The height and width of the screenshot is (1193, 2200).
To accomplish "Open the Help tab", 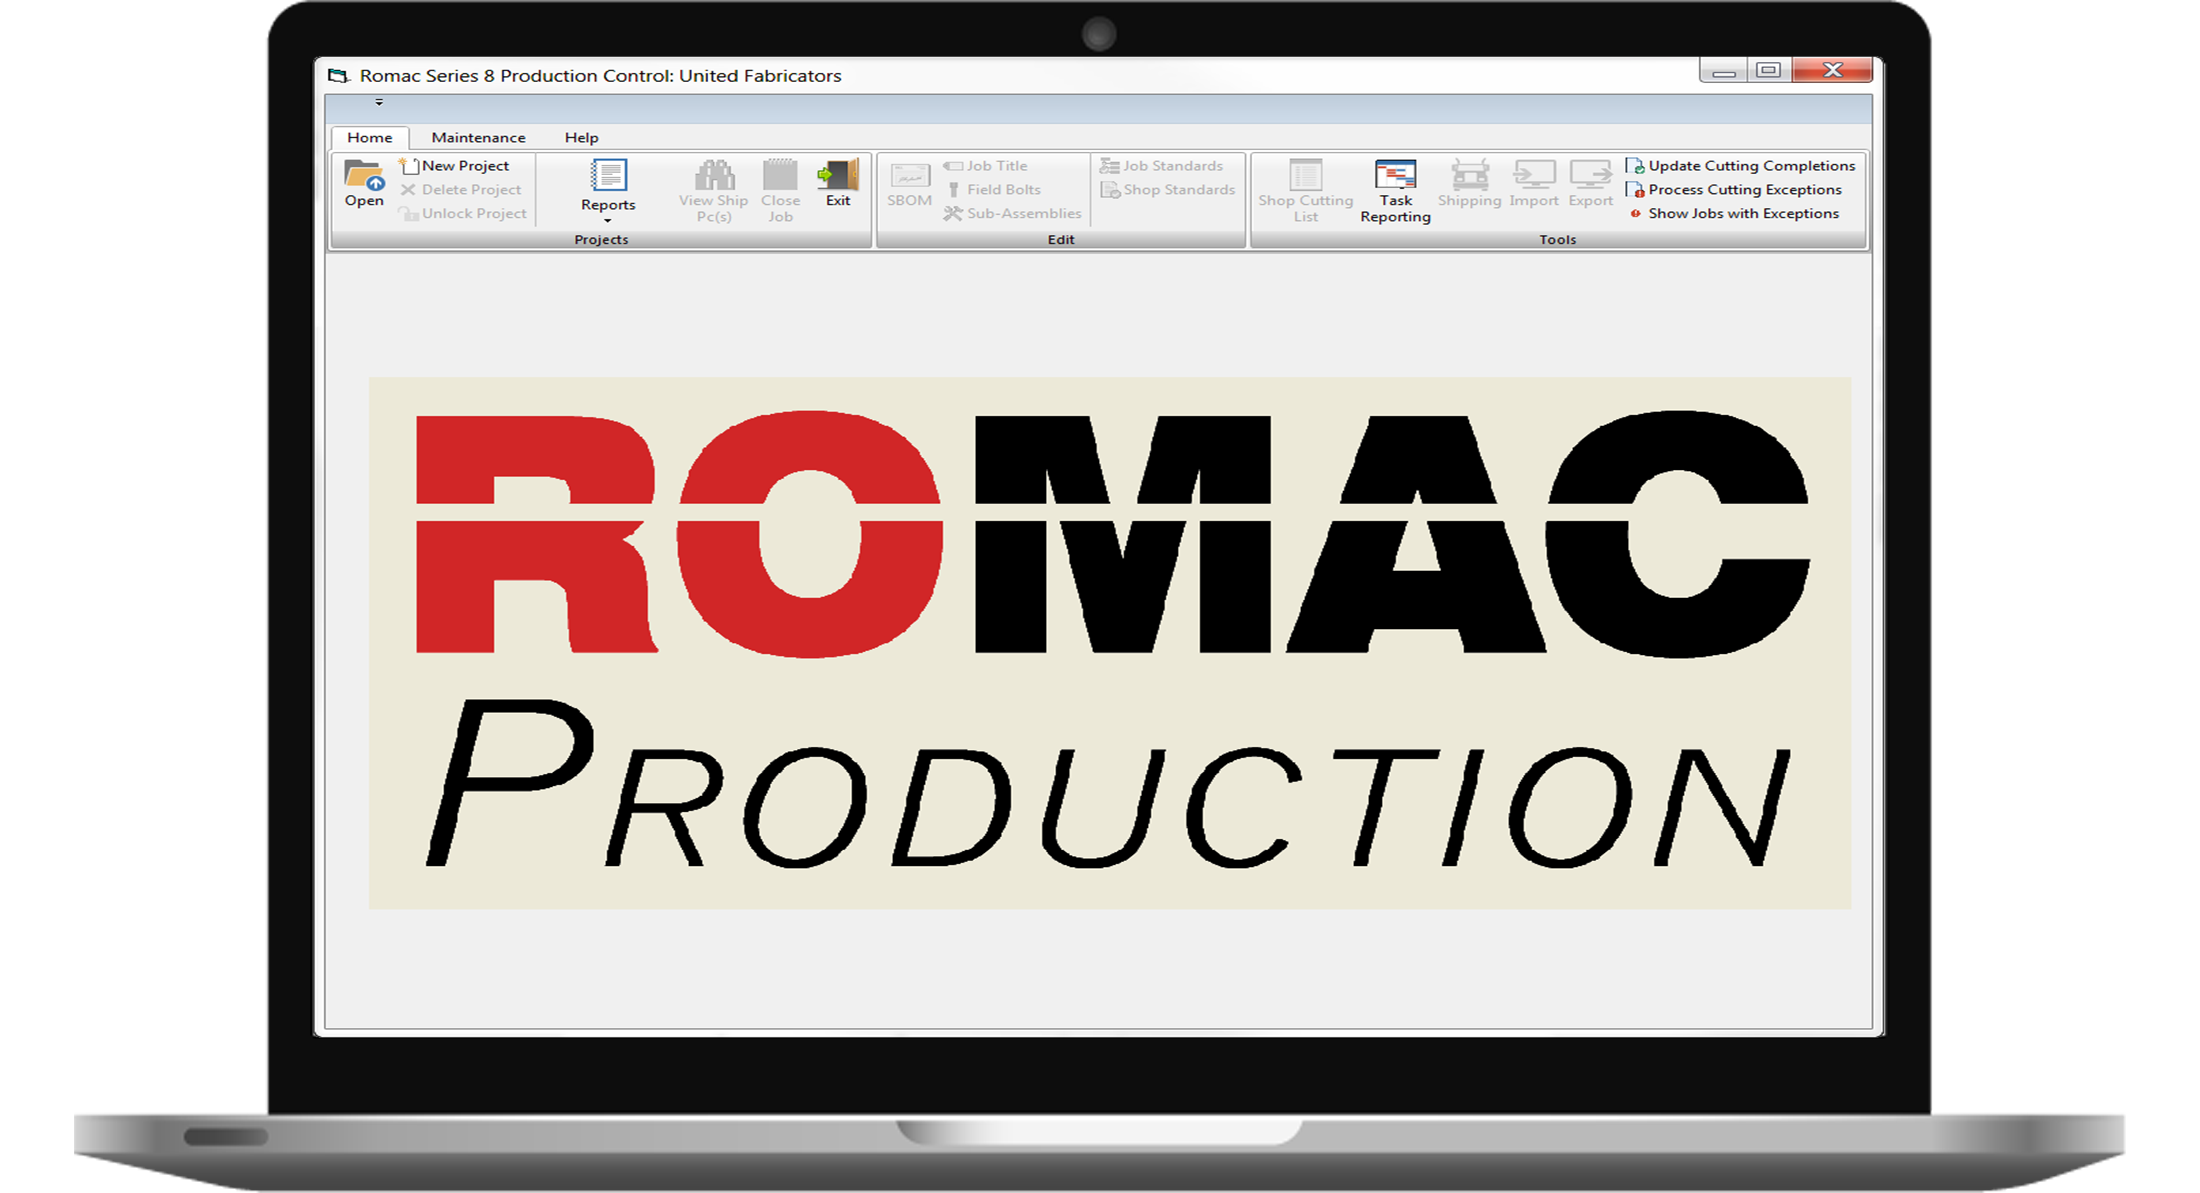I will pyautogui.click(x=581, y=137).
